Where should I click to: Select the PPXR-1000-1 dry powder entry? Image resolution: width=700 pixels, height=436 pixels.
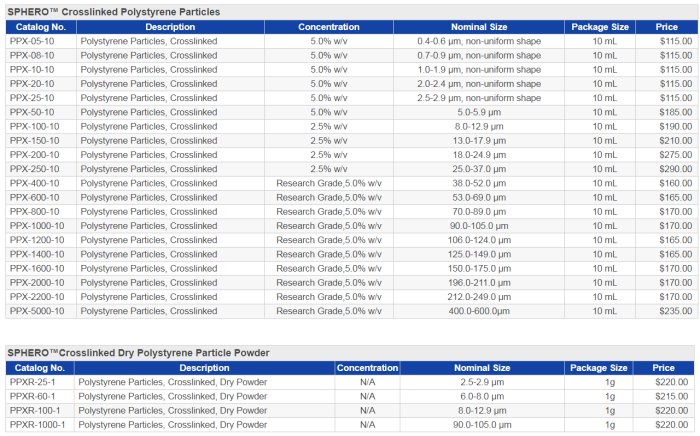click(37, 425)
